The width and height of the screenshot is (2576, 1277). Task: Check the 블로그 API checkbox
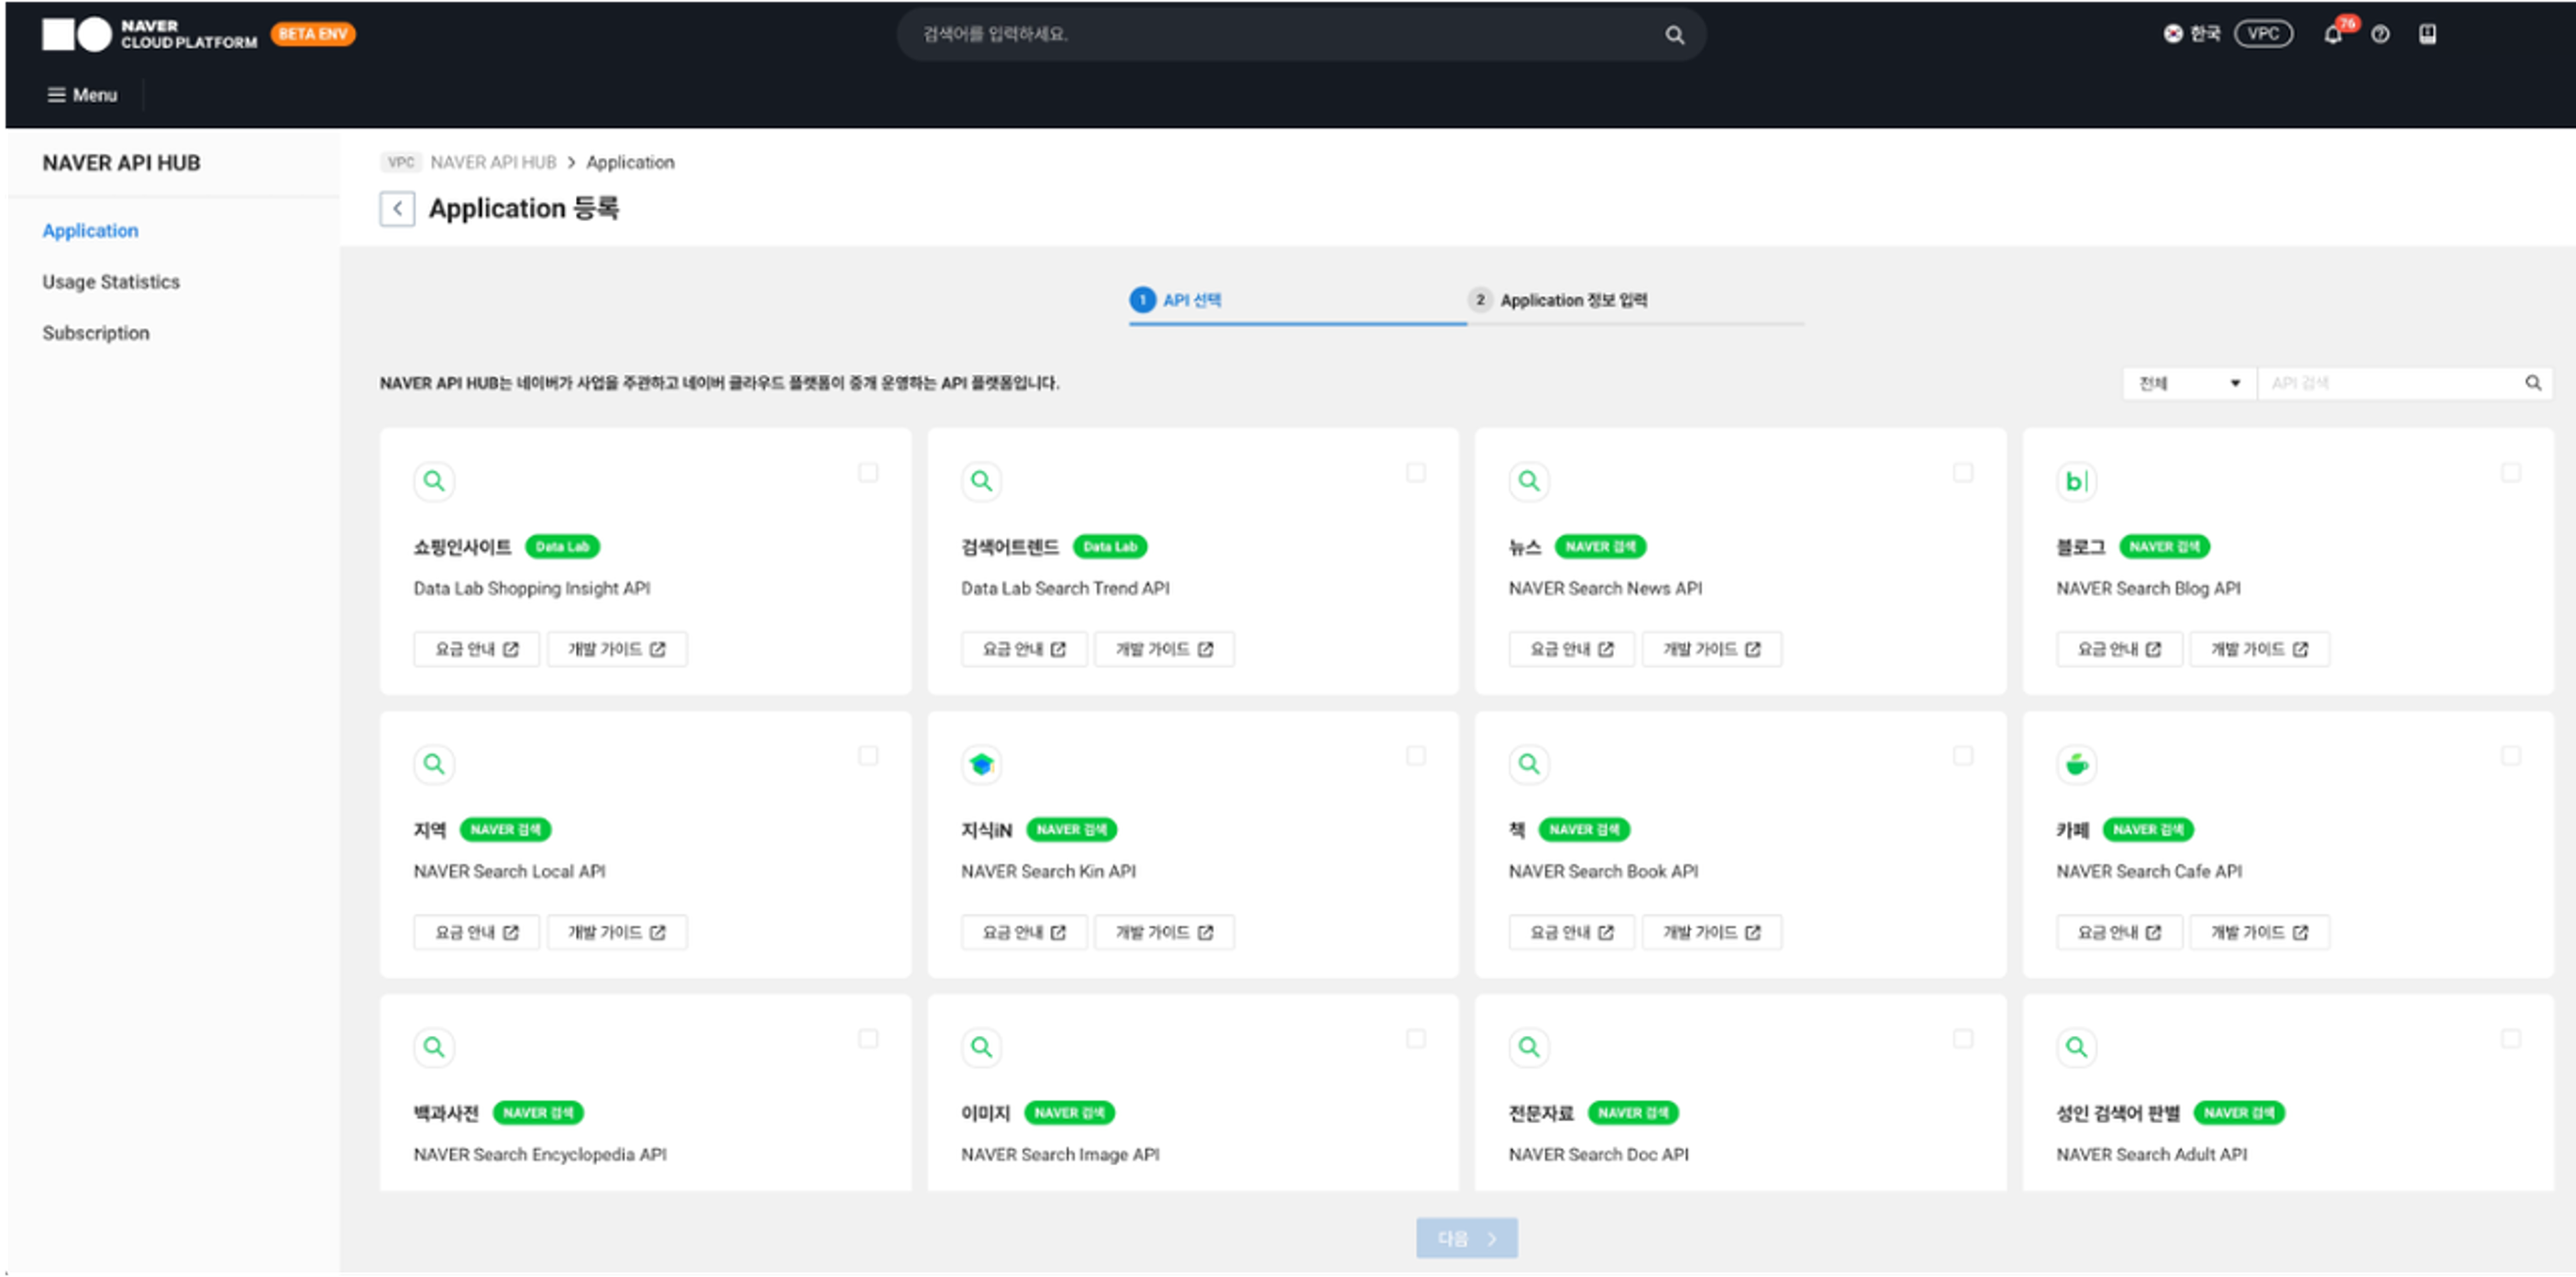pyautogui.click(x=2511, y=472)
